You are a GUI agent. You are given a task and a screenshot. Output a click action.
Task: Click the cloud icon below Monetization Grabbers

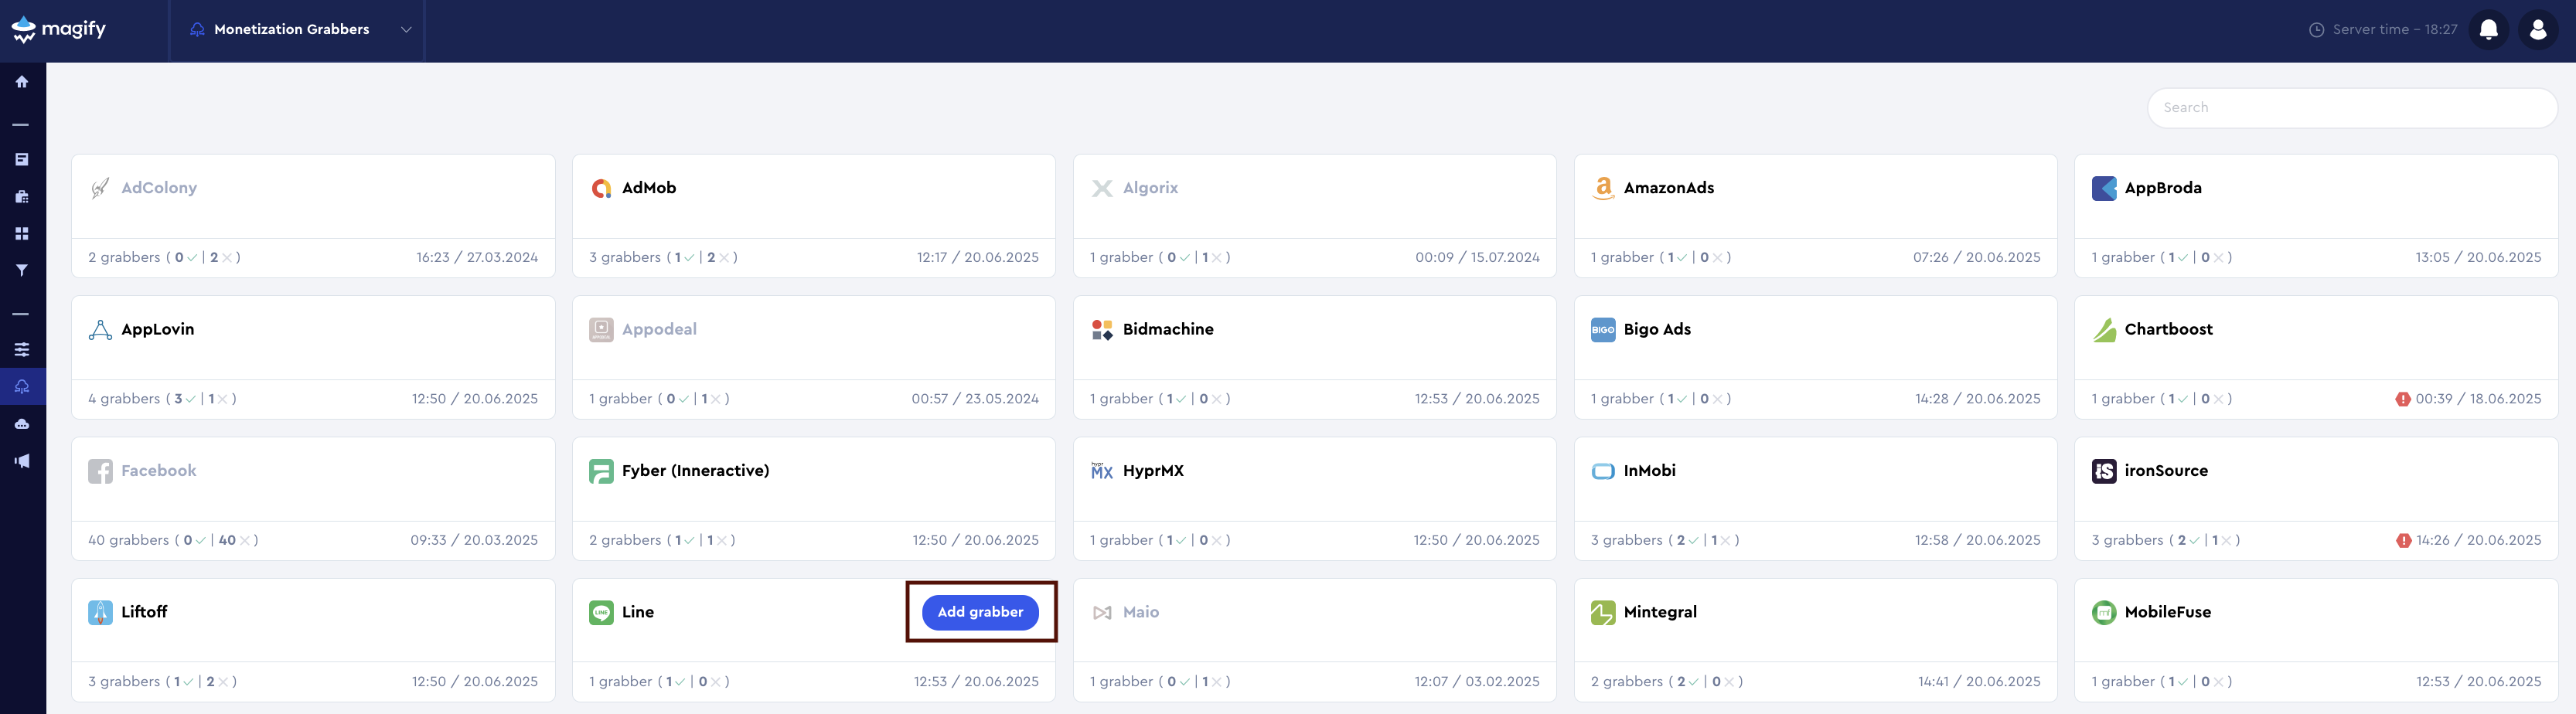(x=21, y=422)
